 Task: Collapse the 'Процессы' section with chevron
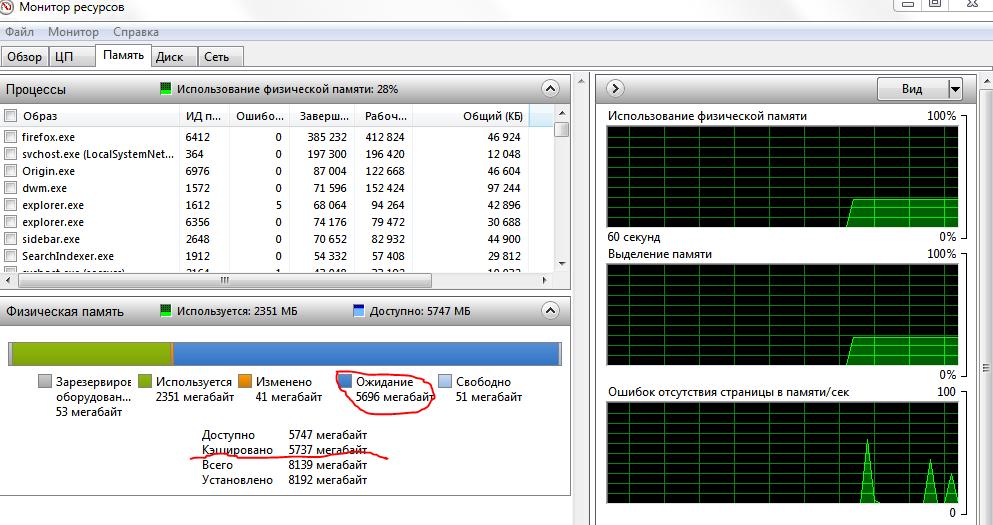tap(550, 89)
